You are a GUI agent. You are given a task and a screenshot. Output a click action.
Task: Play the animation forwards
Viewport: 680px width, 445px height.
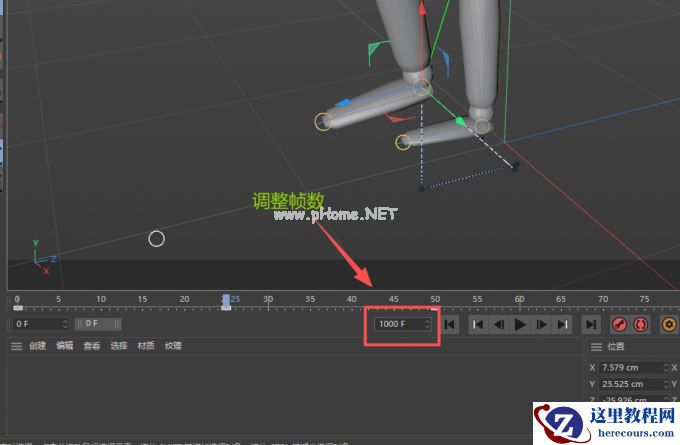click(520, 324)
